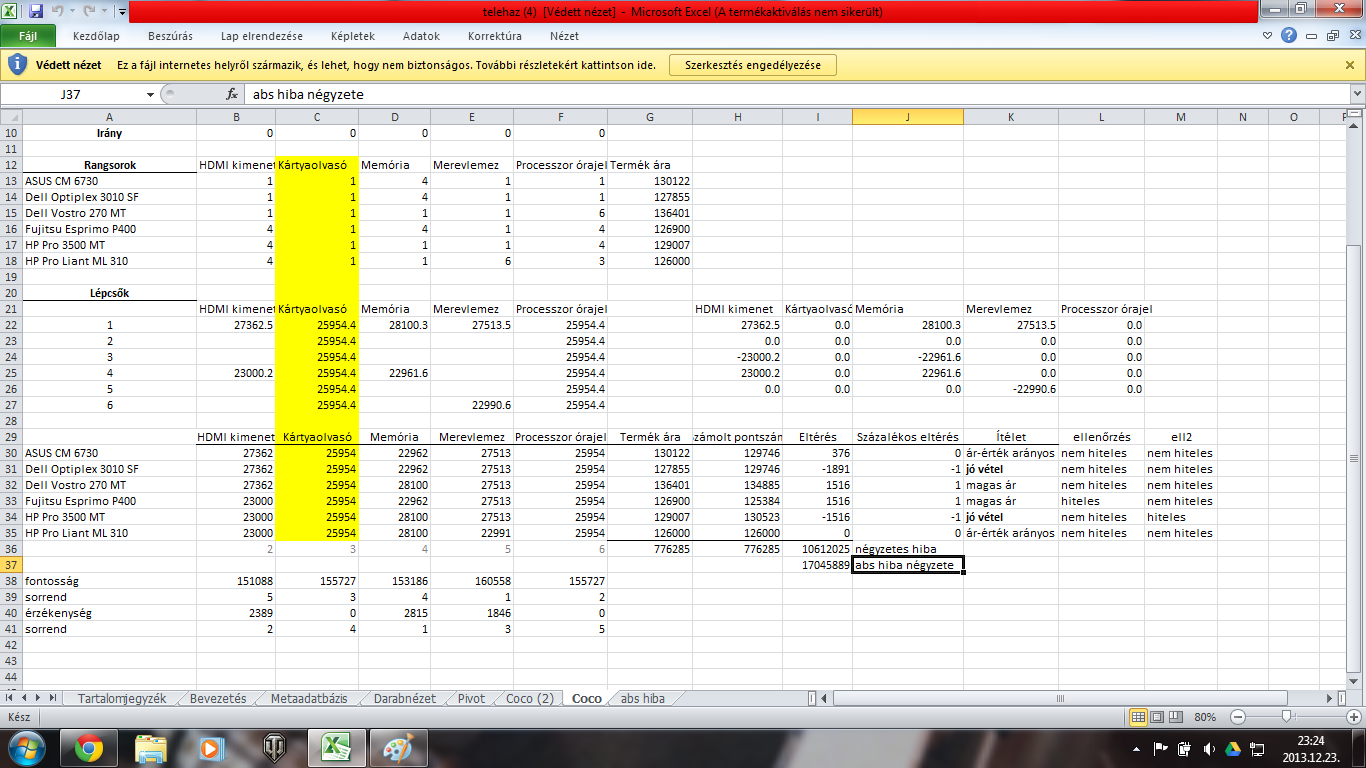Screen dimensions: 1366x768
Task: Open the Customize Quick Access Toolbar arrow
Action: [x=122, y=13]
